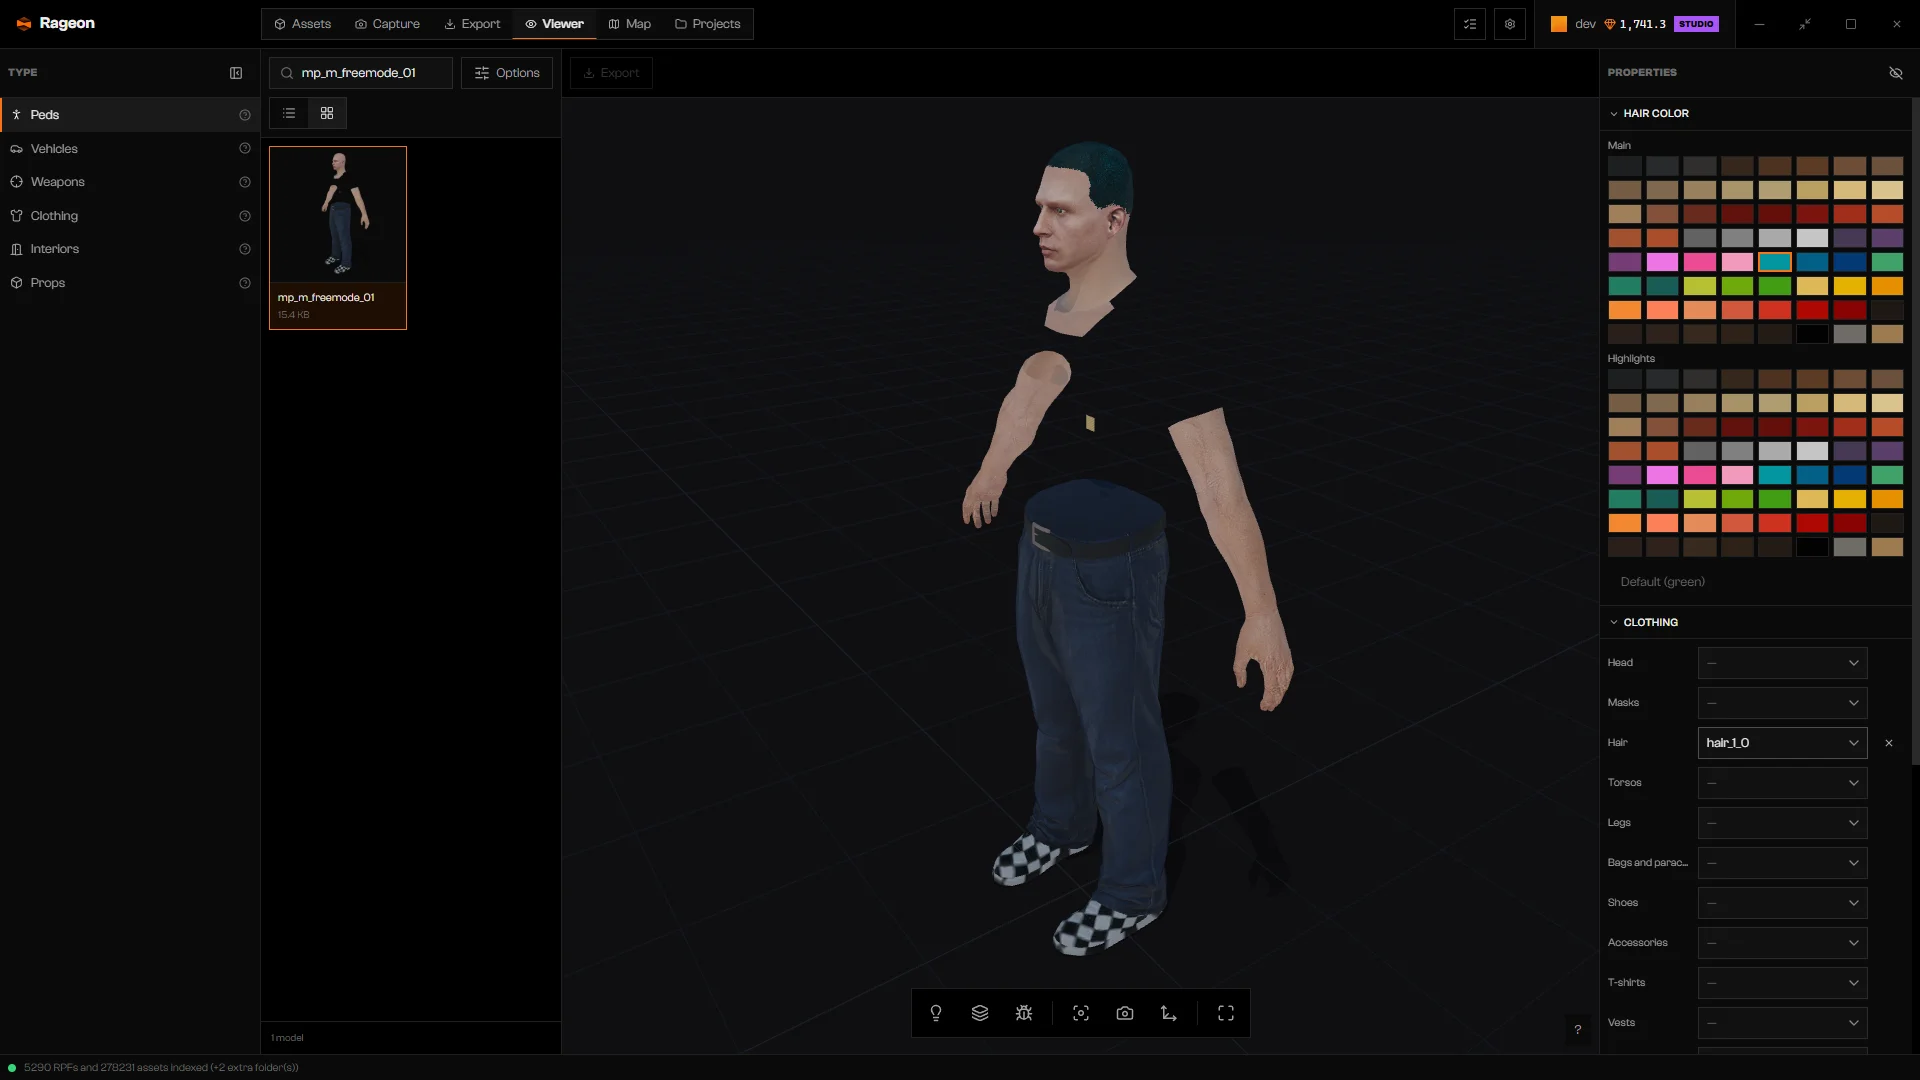Take a screenshot with the camera icon

[1125, 1013]
